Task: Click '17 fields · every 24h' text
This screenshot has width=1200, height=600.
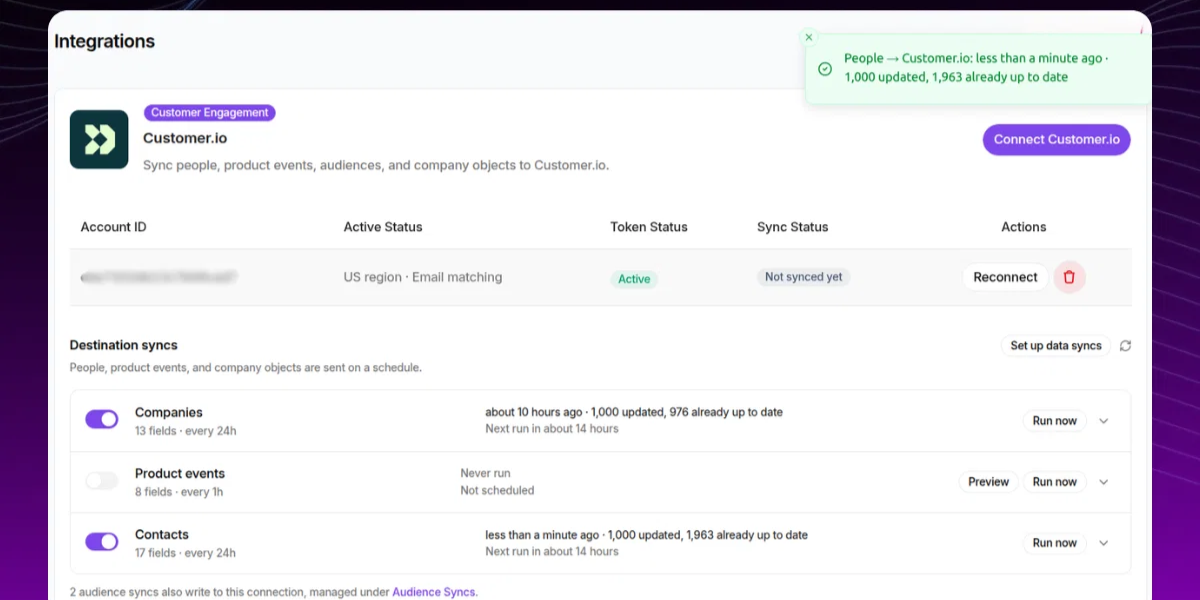Action: [x=185, y=553]
